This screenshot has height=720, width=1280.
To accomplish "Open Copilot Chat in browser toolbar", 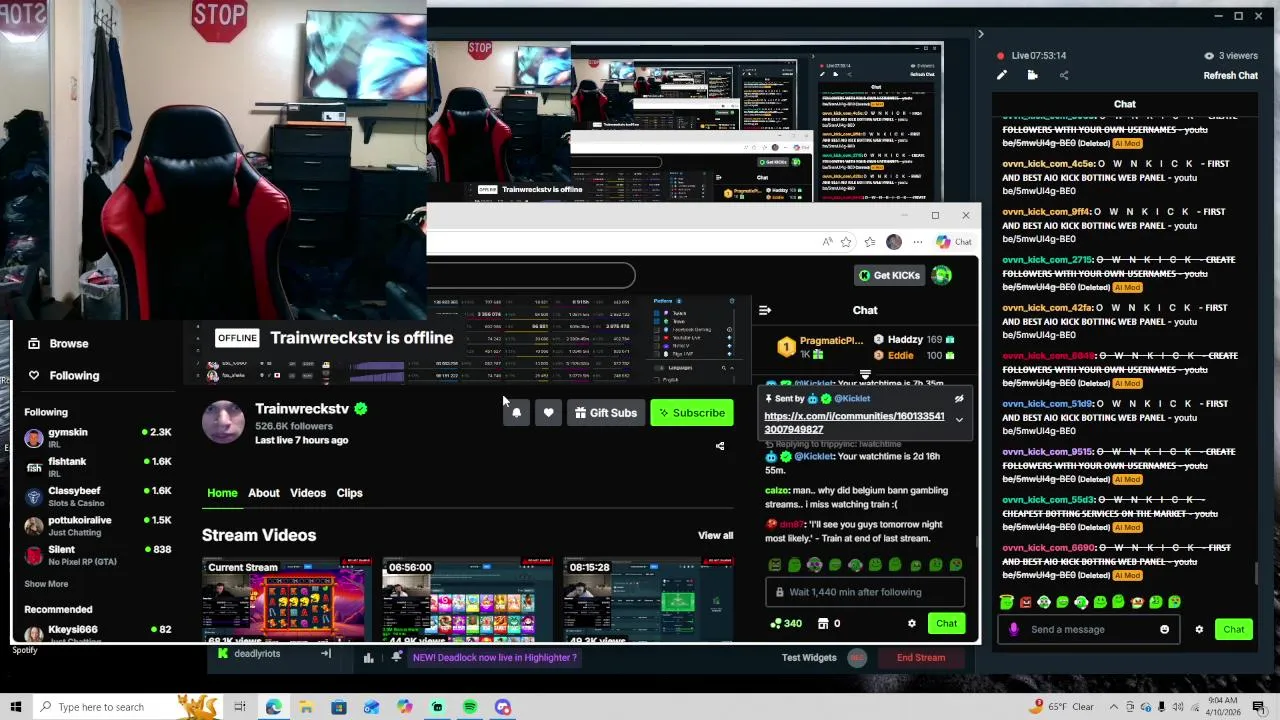I will point(954,241).
